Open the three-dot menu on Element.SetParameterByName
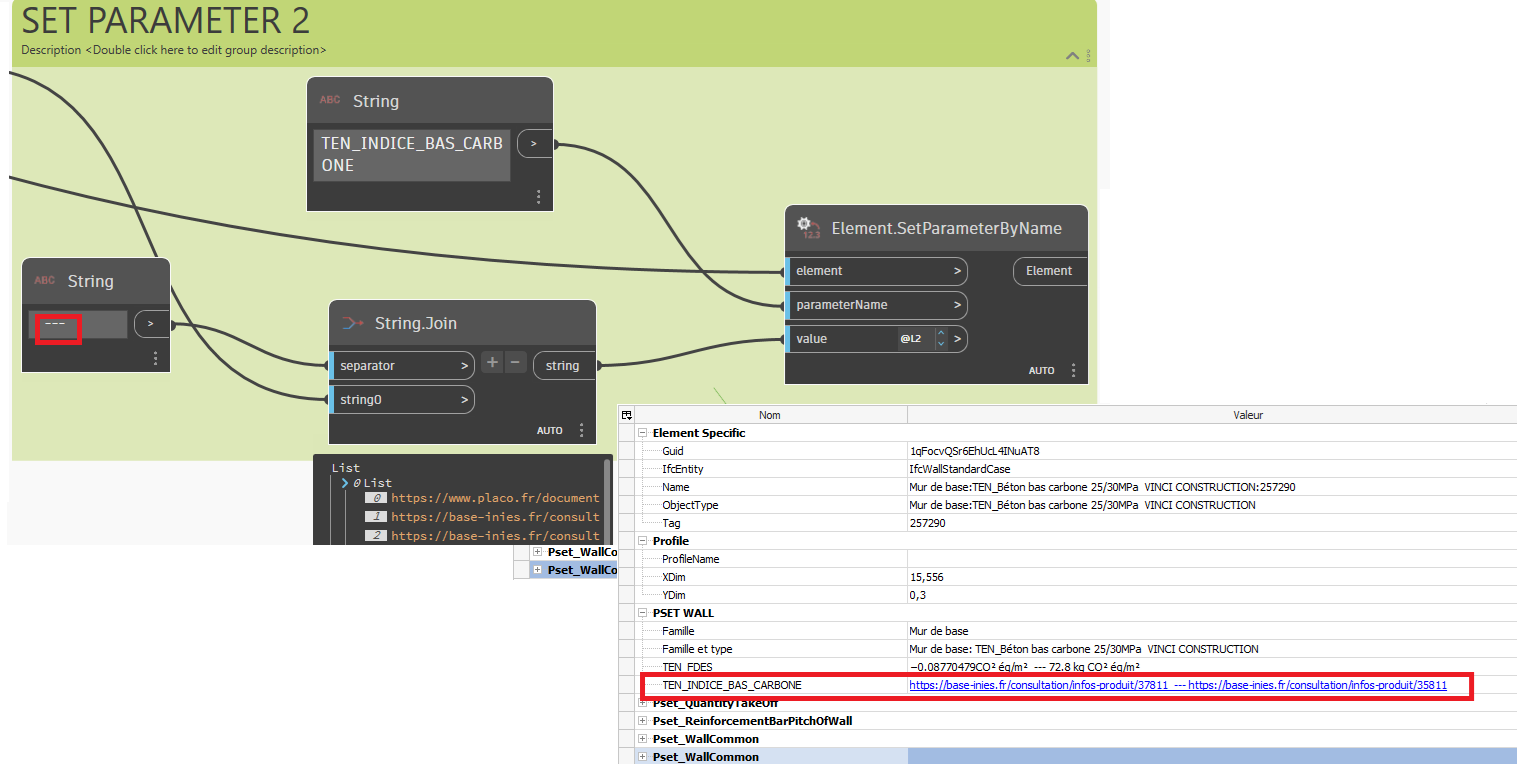 pyautogui.click(x=1073, y=370)
